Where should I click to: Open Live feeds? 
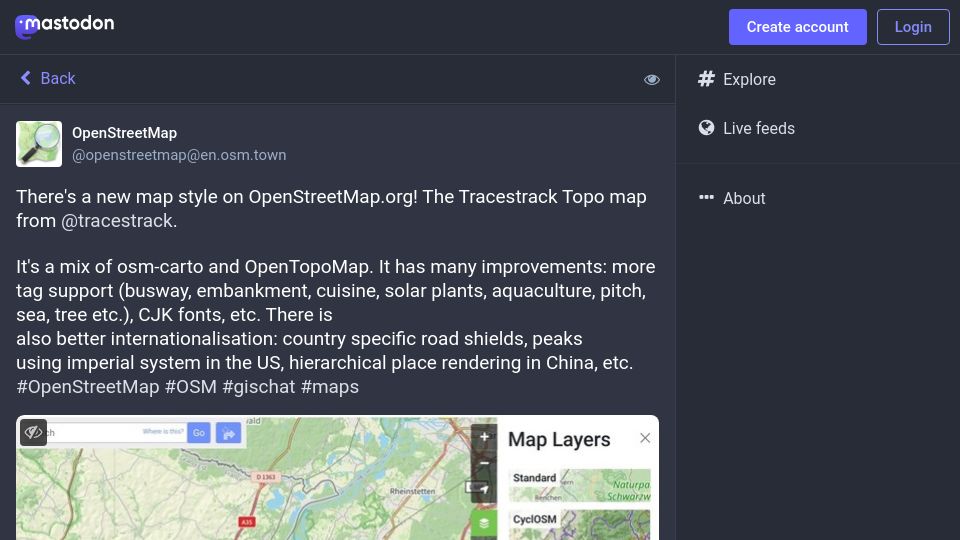[x=746, y=128]
